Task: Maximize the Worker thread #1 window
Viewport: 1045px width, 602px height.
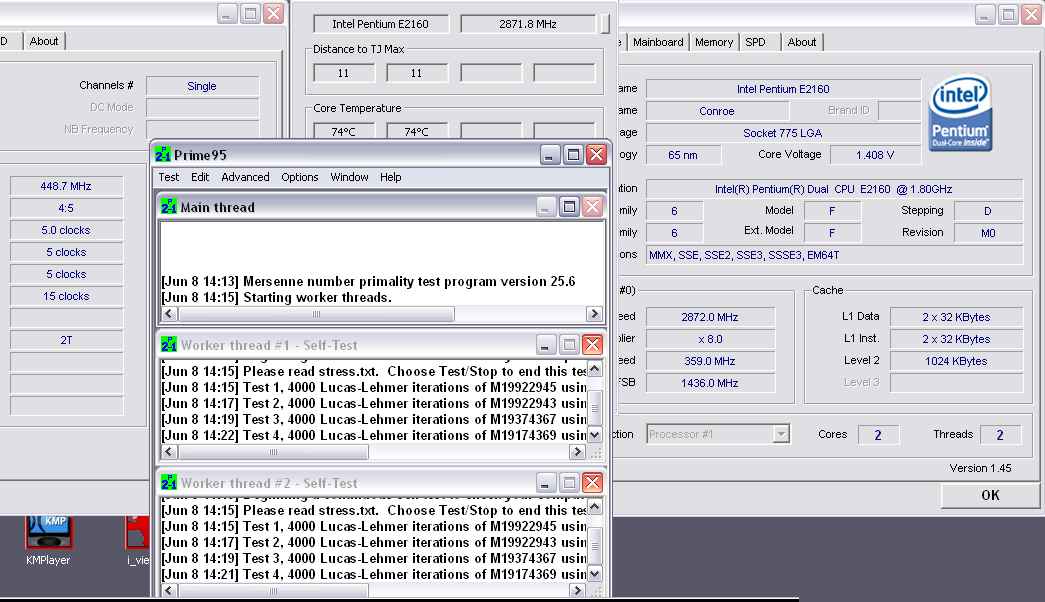Action: tap(569, 345)
